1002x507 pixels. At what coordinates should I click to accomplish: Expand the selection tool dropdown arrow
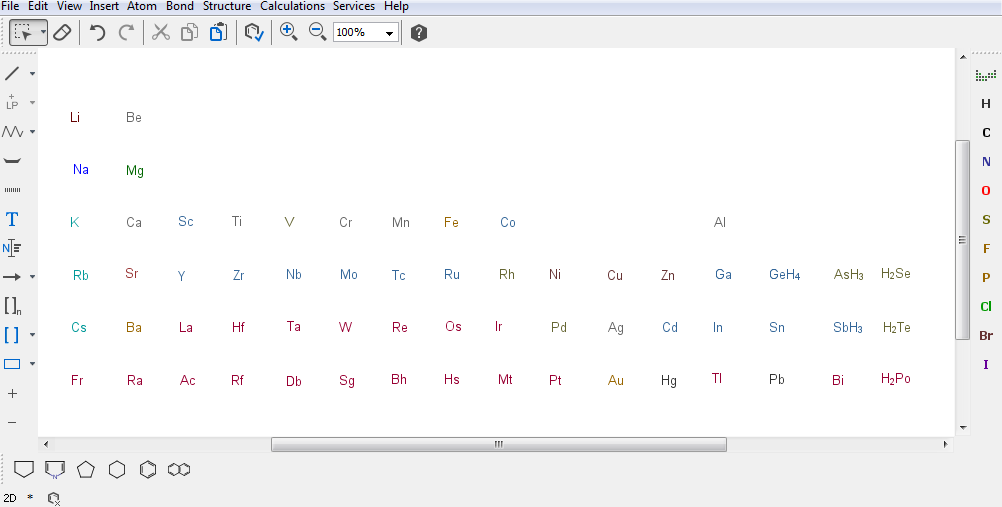point(44,33)
